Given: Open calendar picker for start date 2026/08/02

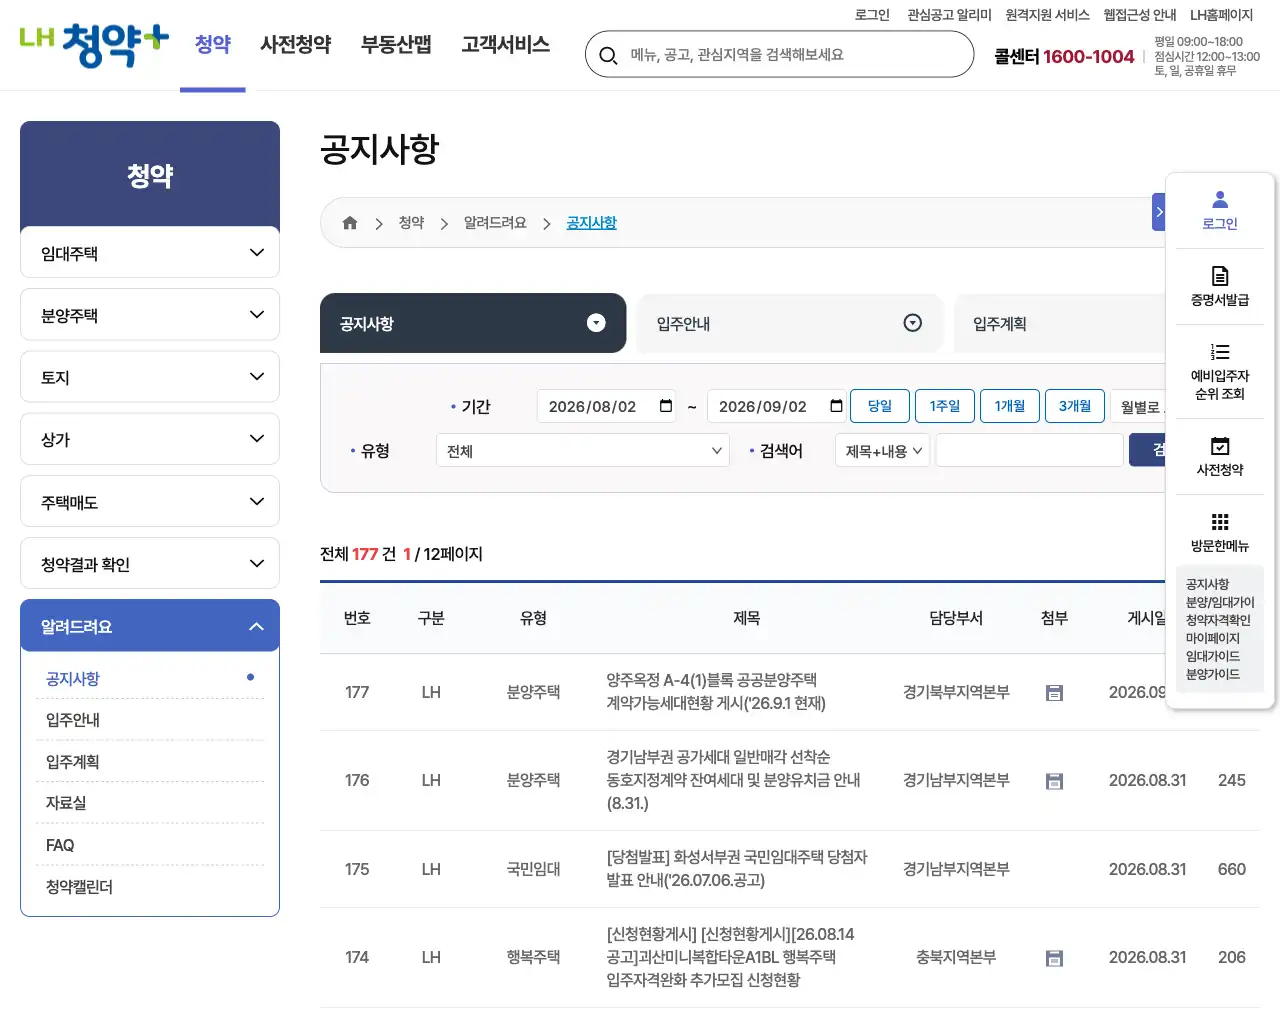Looking at the screenshot, I should 666,406.
